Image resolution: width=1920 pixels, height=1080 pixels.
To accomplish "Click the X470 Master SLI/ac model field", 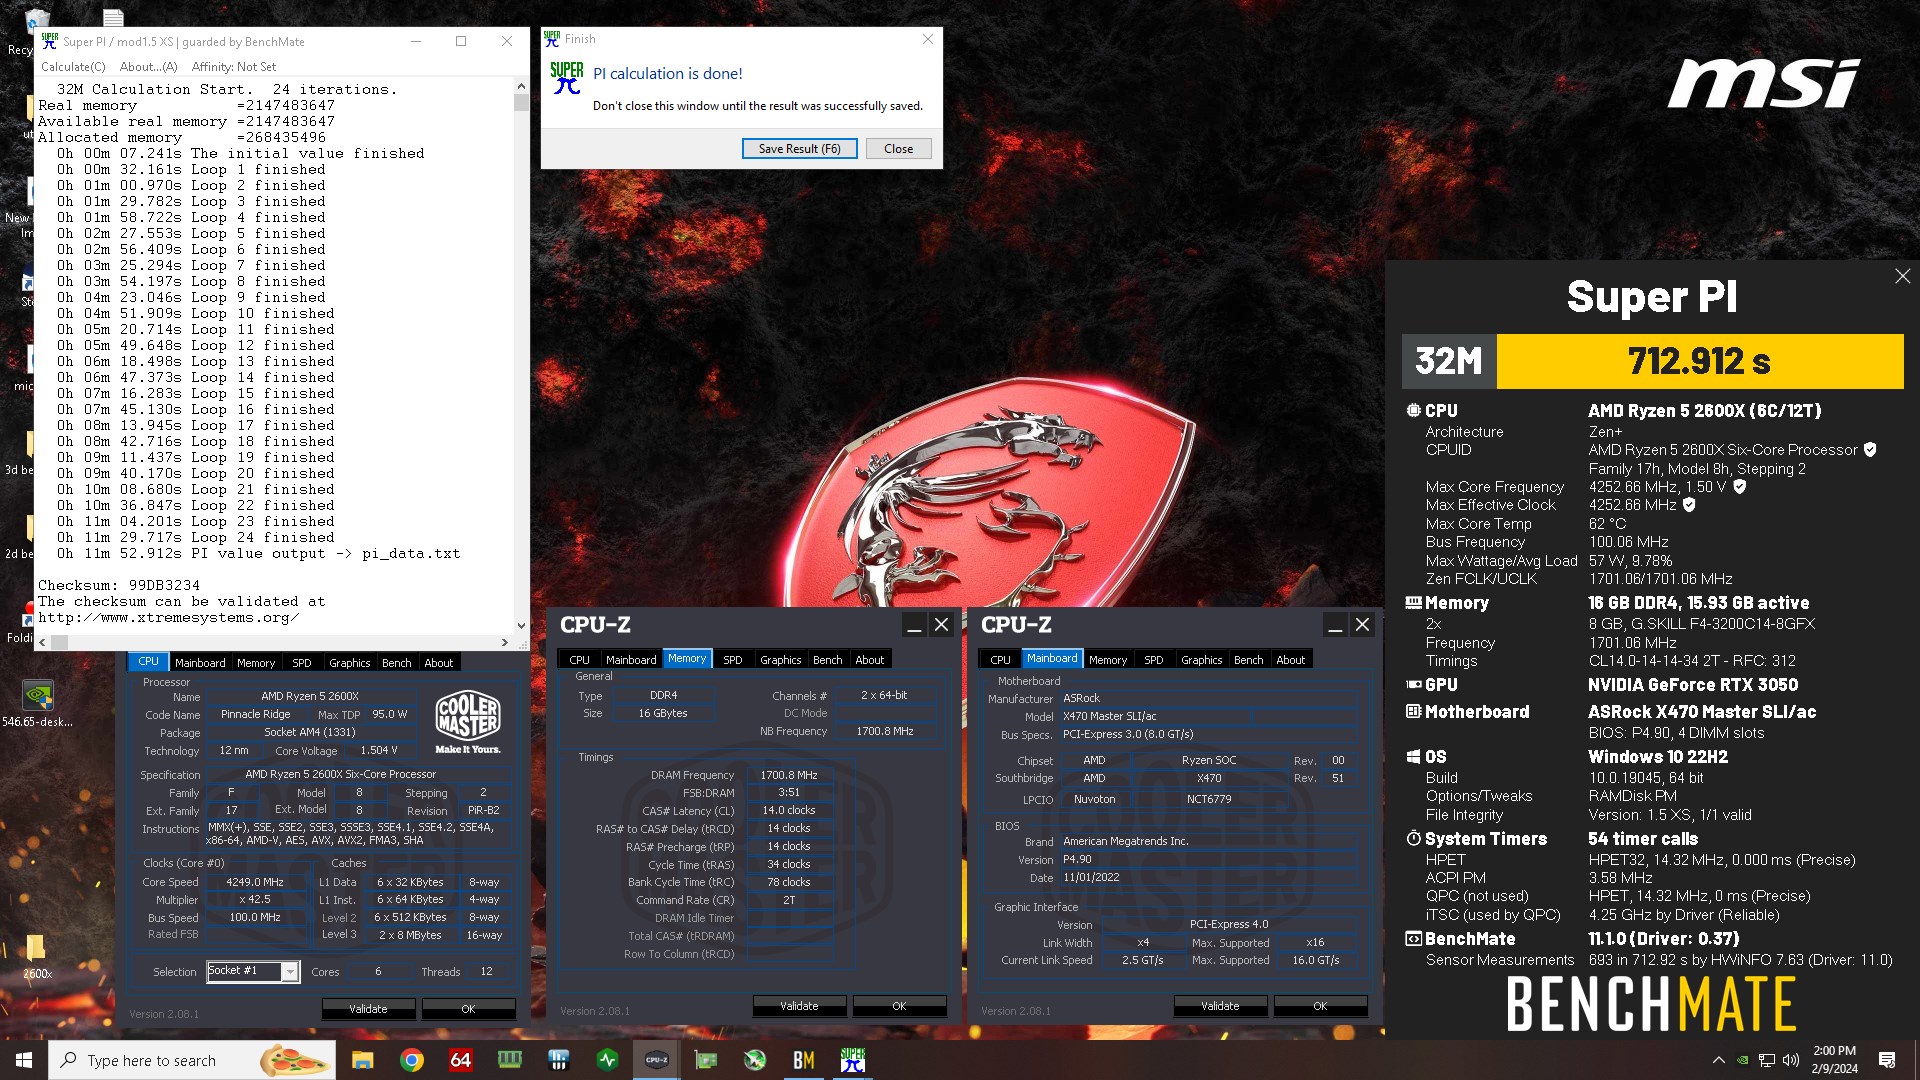I will pos(1155,717).
